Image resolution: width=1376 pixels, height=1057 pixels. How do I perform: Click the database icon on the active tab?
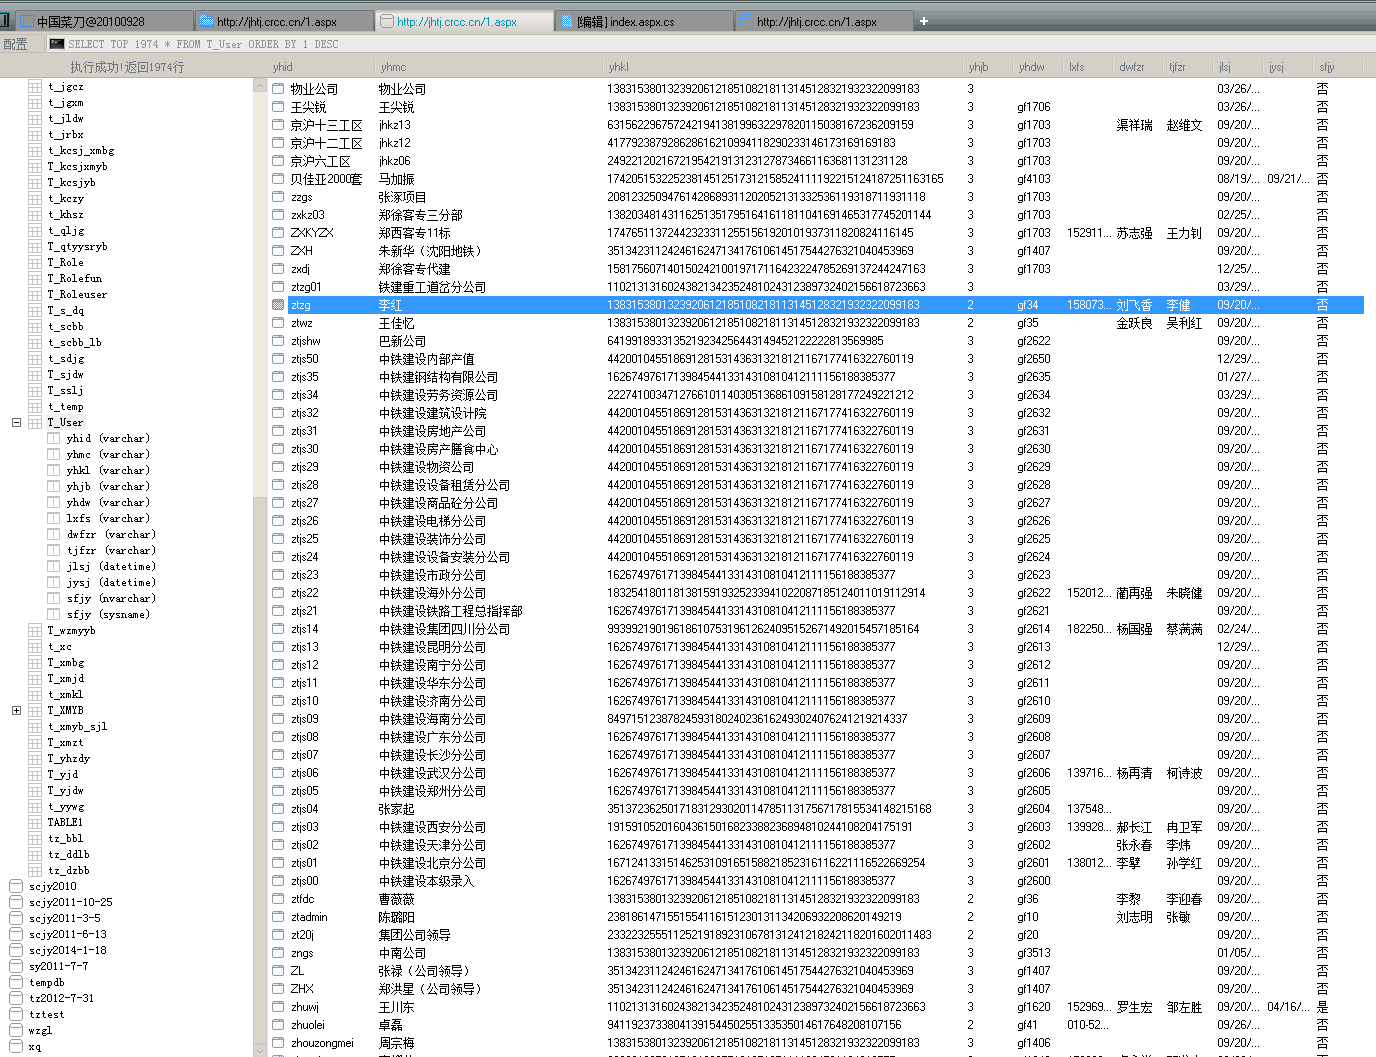click(387, 21)
